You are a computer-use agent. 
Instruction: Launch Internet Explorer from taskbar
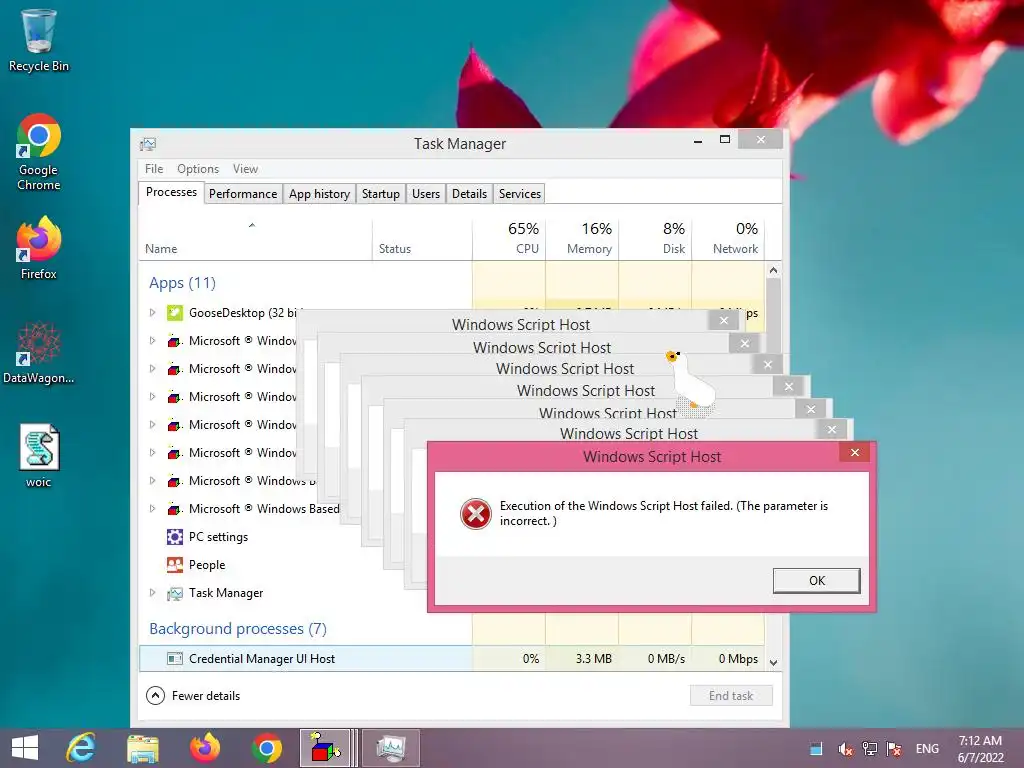click(x=80, y=748)
